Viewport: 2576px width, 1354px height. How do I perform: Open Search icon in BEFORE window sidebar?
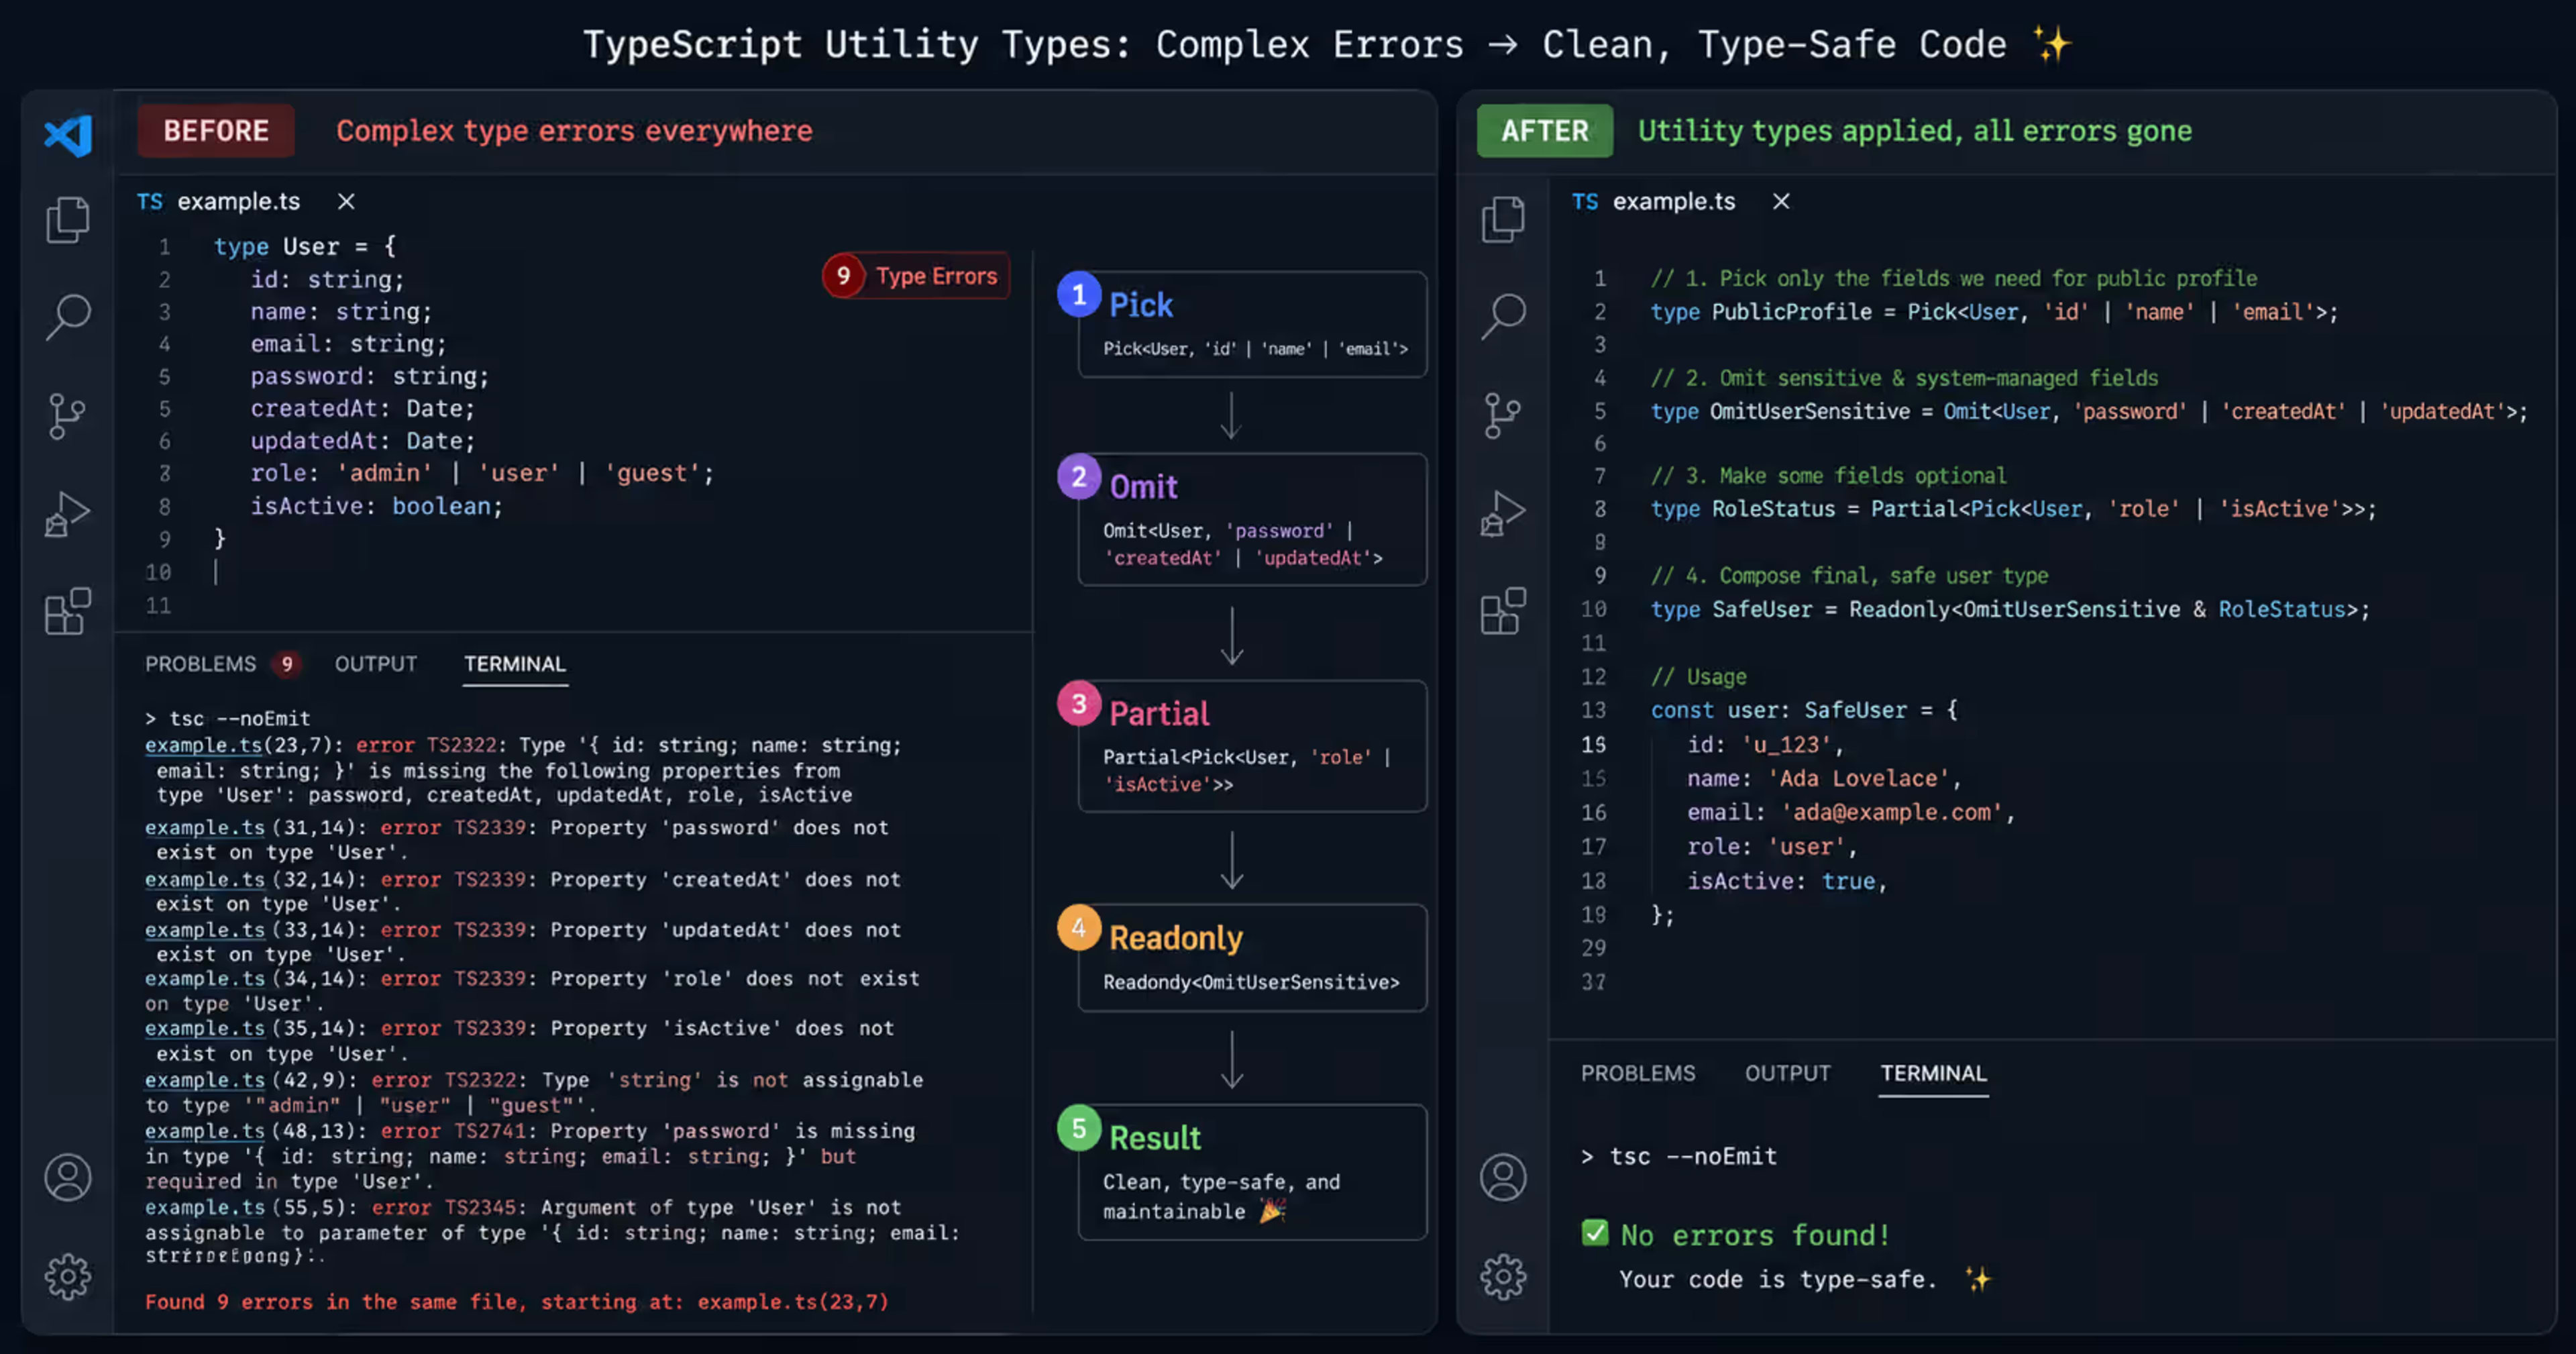coord(68,317)
